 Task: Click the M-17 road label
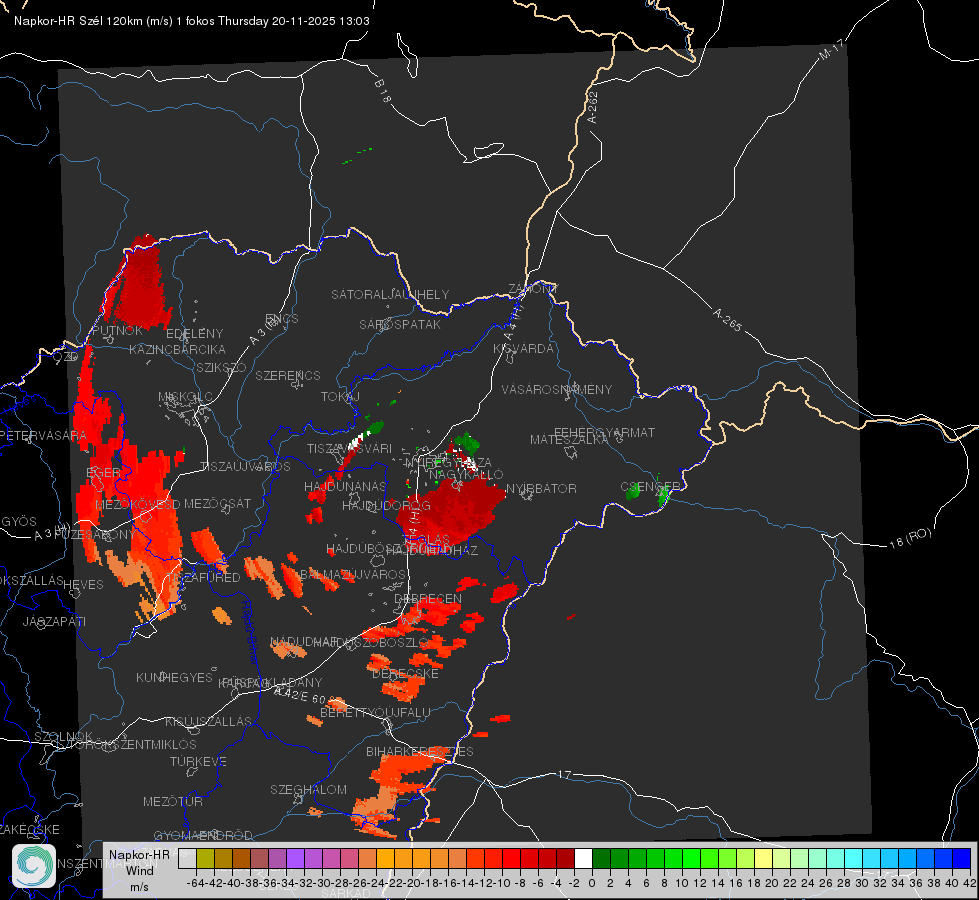click(x=831, y=49)
